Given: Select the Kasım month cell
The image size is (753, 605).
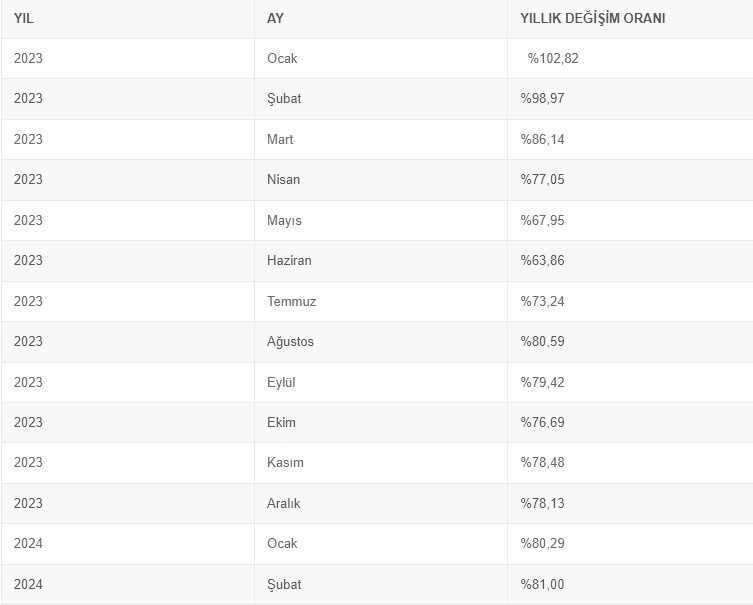Looking at the screenshot, I should point(285,462).
